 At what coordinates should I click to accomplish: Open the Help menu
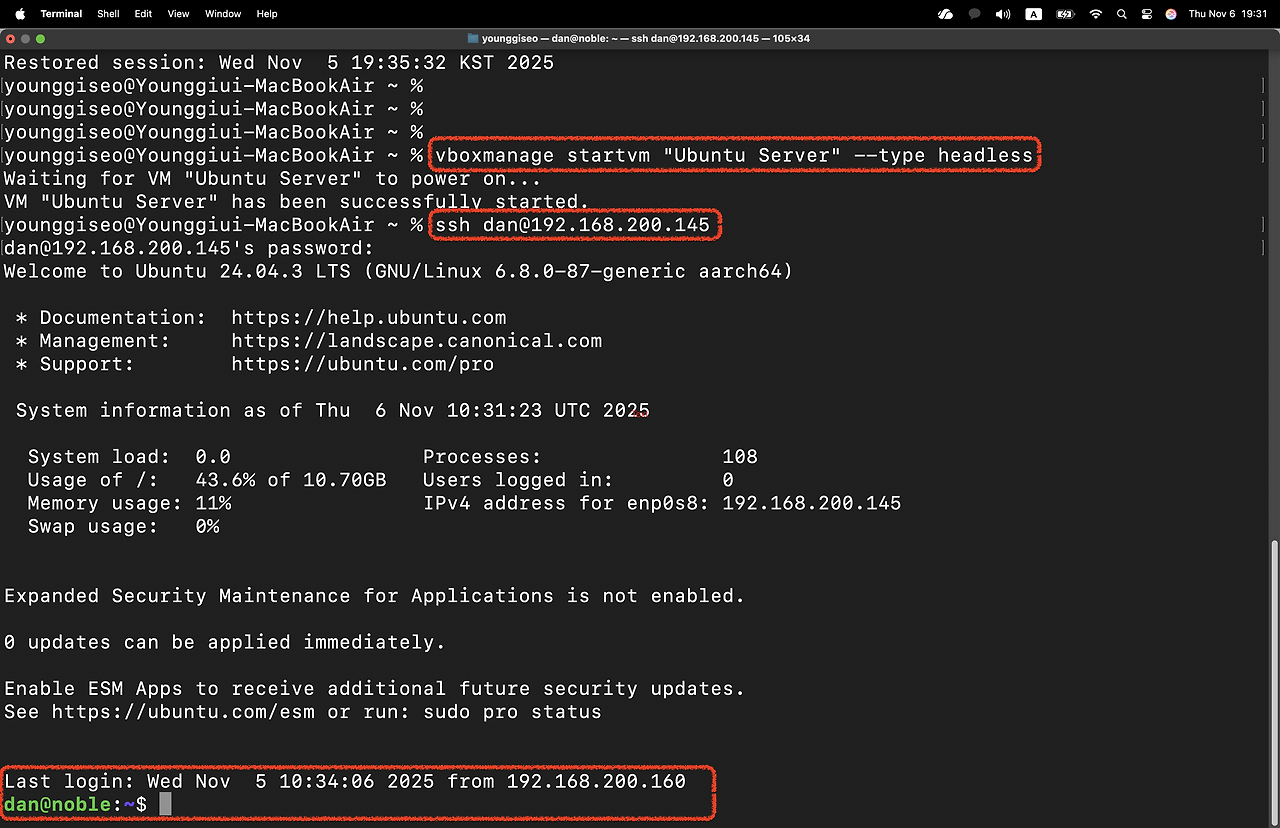[x=267, y=14]
